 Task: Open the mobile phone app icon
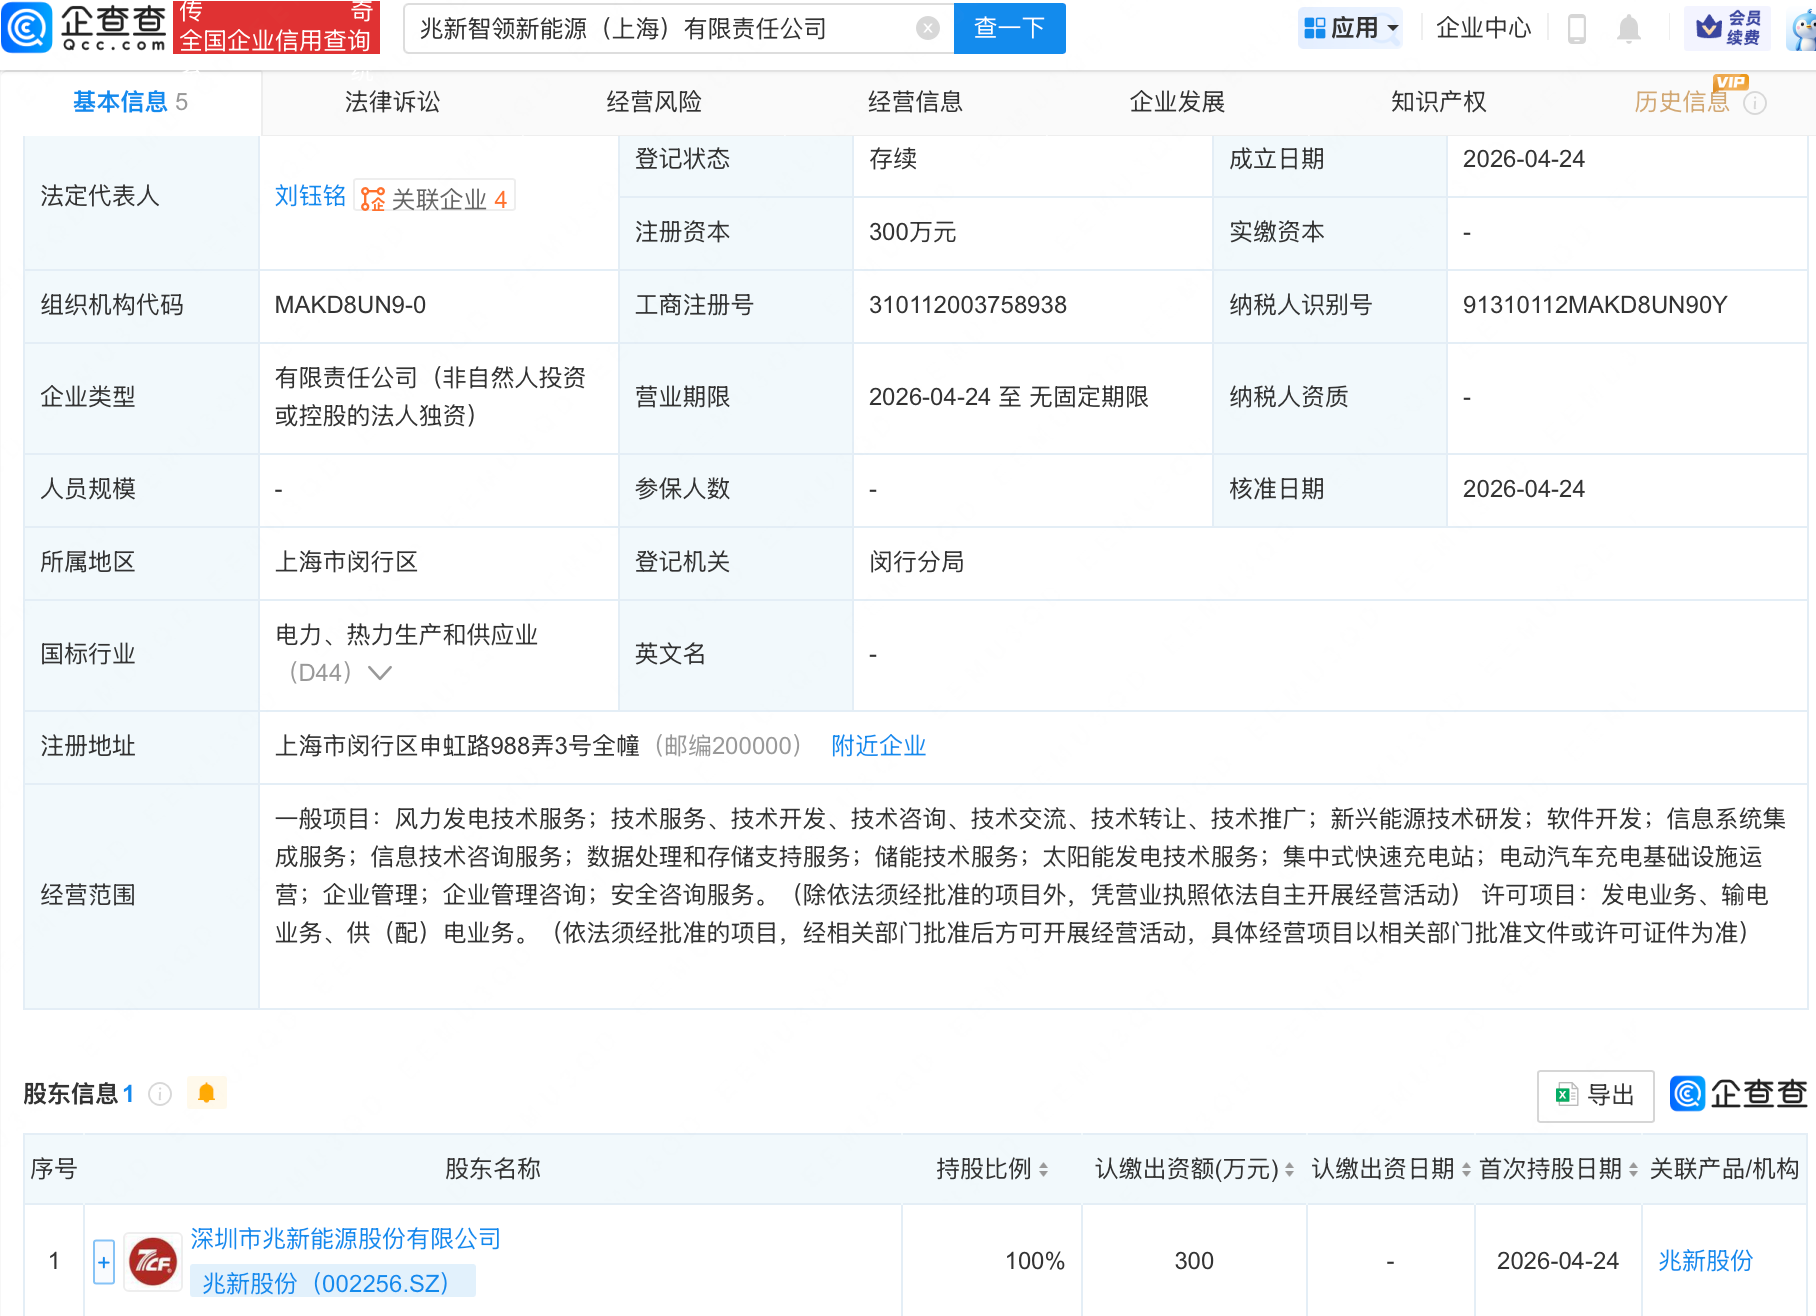1576,29
